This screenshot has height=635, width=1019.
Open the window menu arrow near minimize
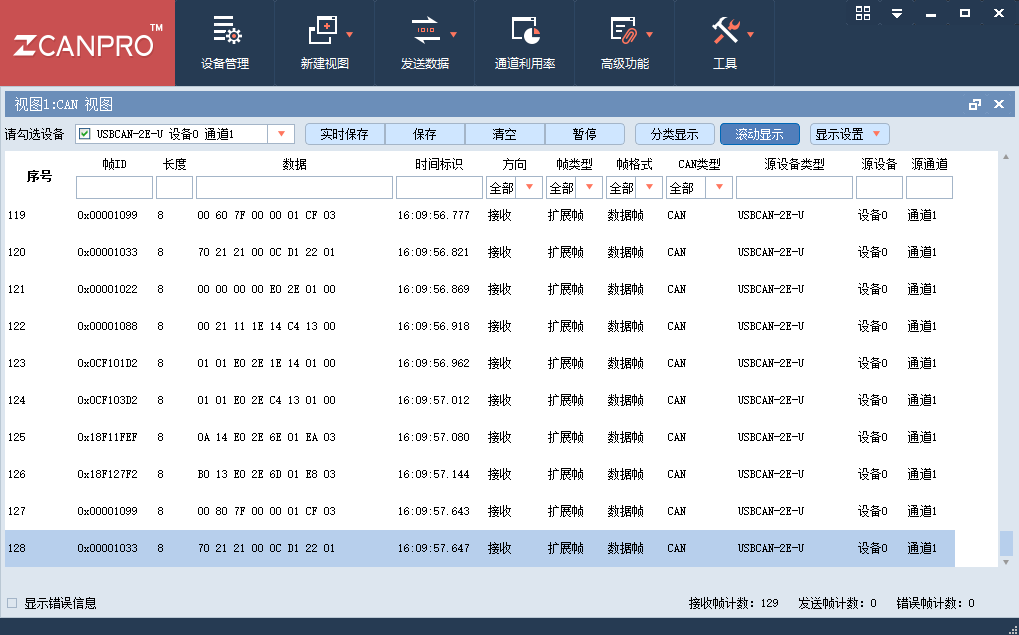(x=897, y=14)
